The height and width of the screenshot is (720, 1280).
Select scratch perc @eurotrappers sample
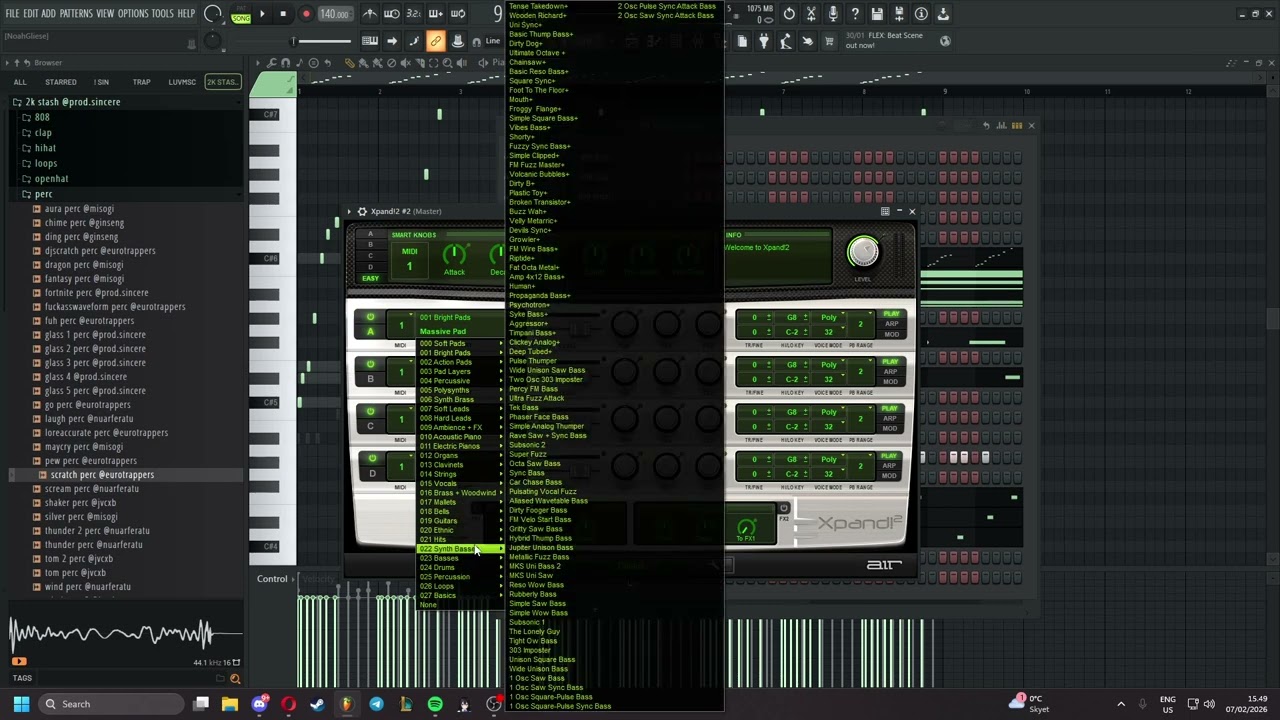[x=102, y=475]
